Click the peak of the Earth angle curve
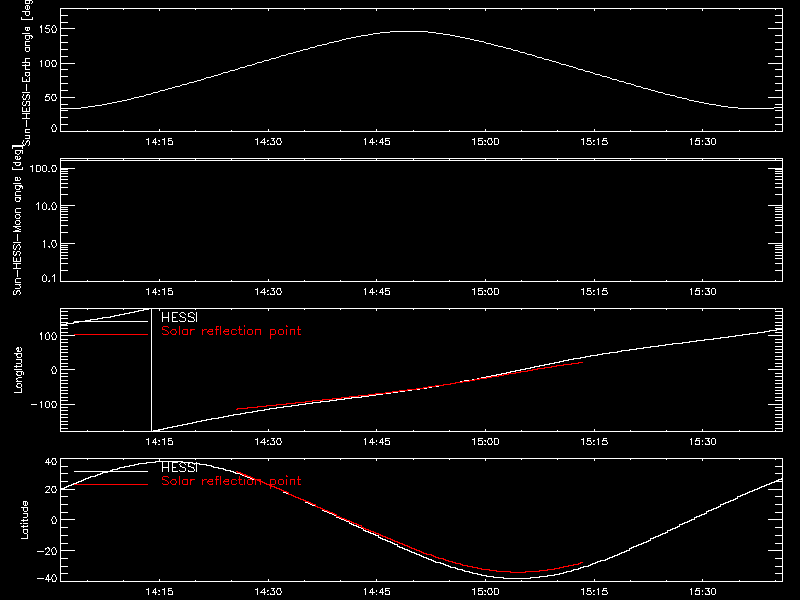Viewport: 800px width, 600px height. (x=409, y=32)
